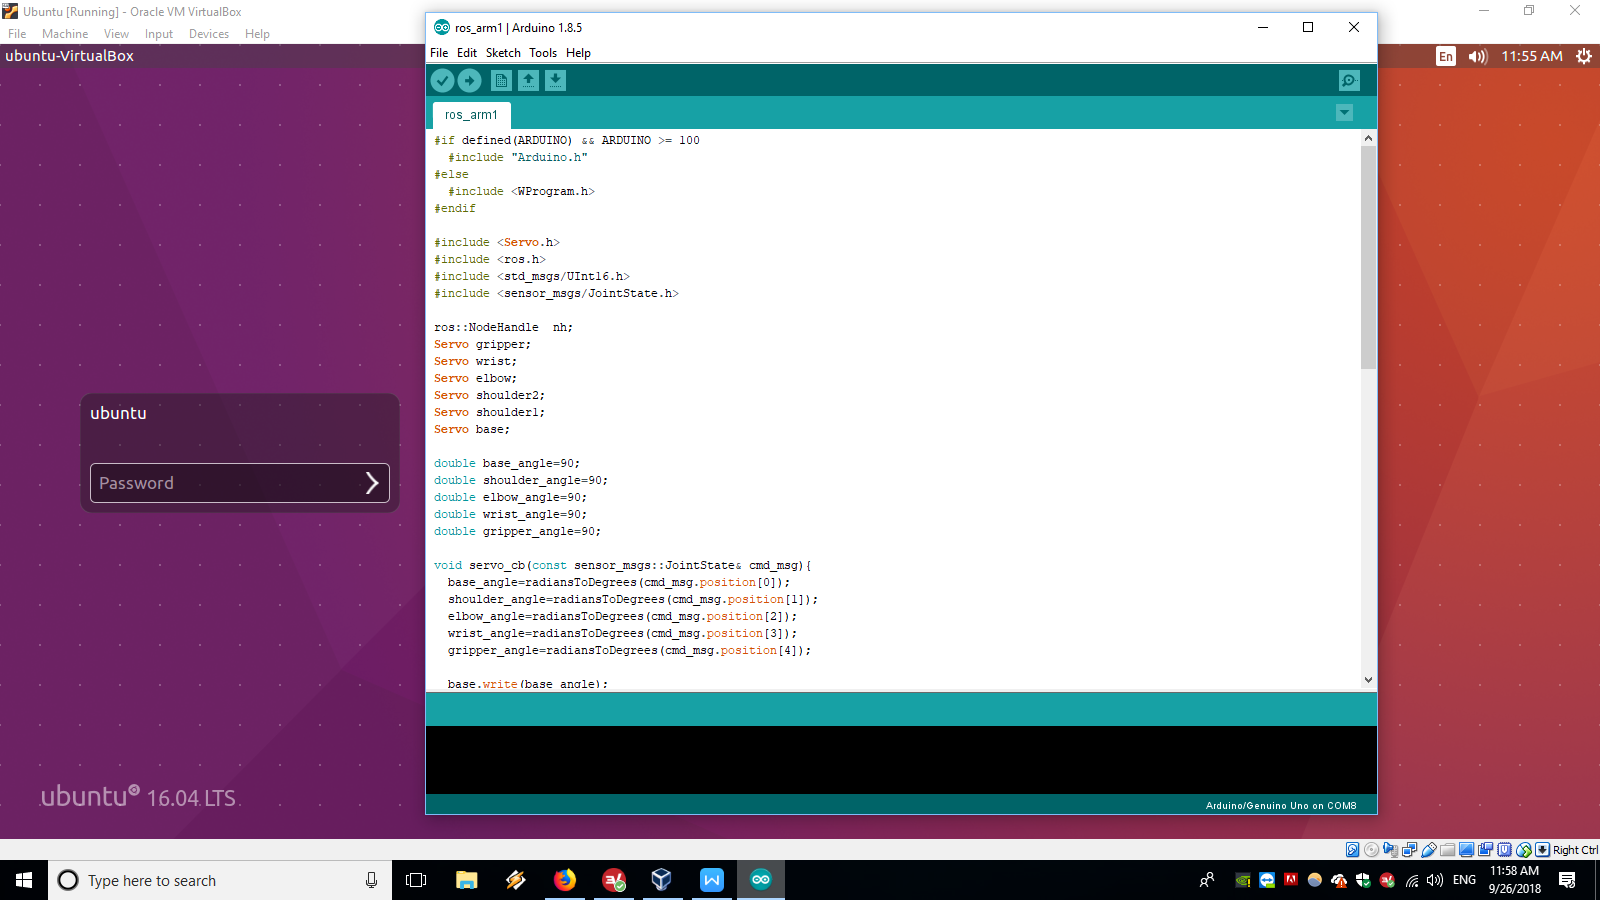Click the Windows clock showing 11:58 AM

tap(1514, 880)
